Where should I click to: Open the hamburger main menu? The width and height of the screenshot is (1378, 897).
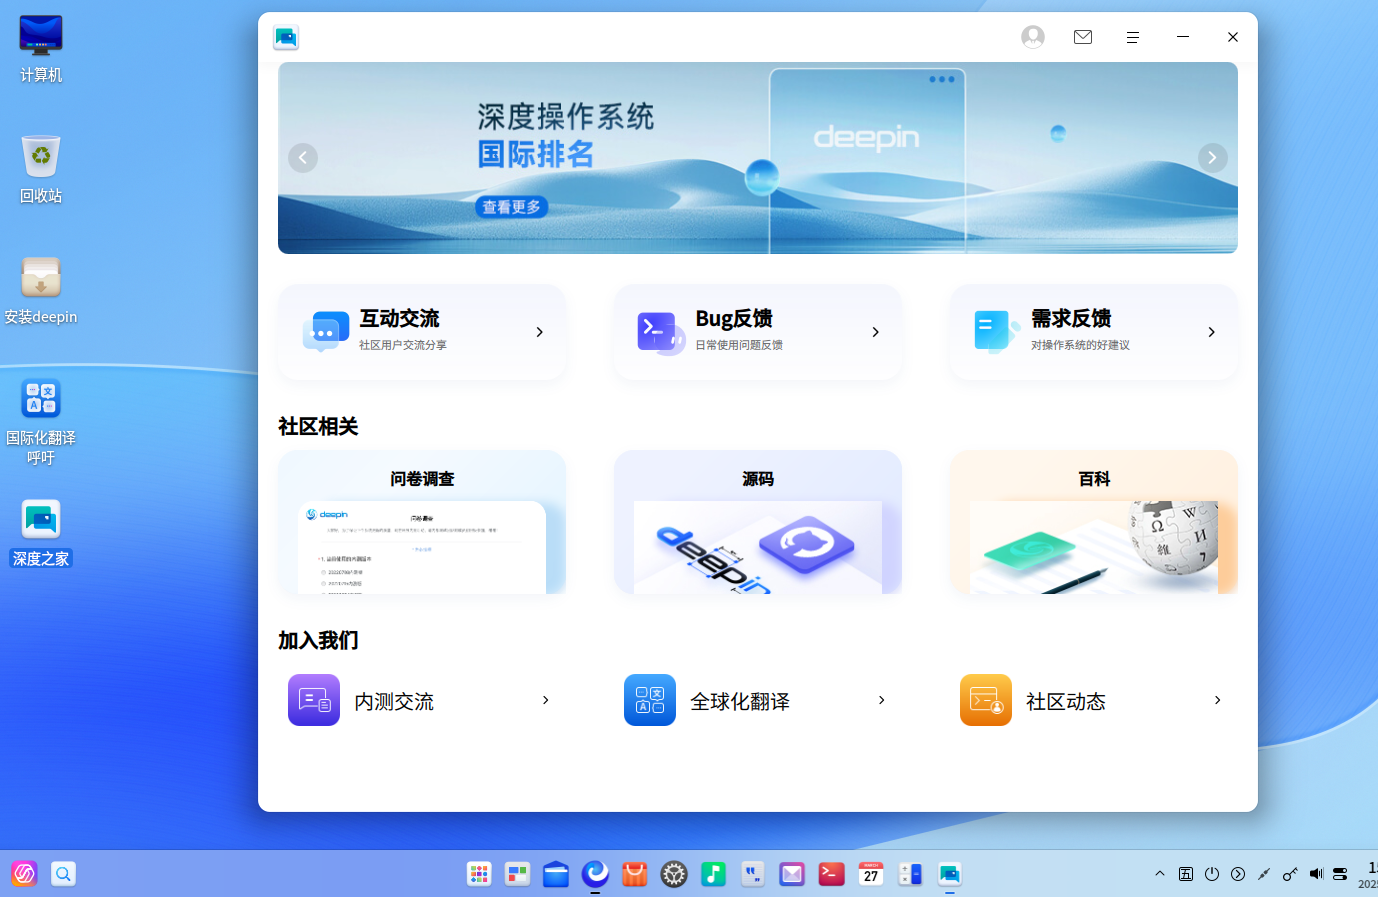tap(1133, 37)
